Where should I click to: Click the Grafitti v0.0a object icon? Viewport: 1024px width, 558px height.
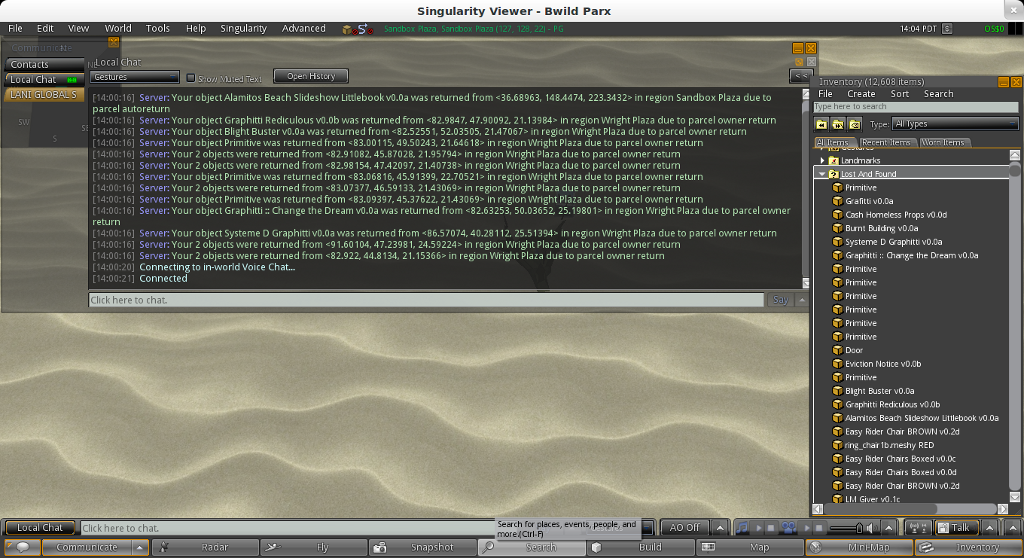[837, 201]
